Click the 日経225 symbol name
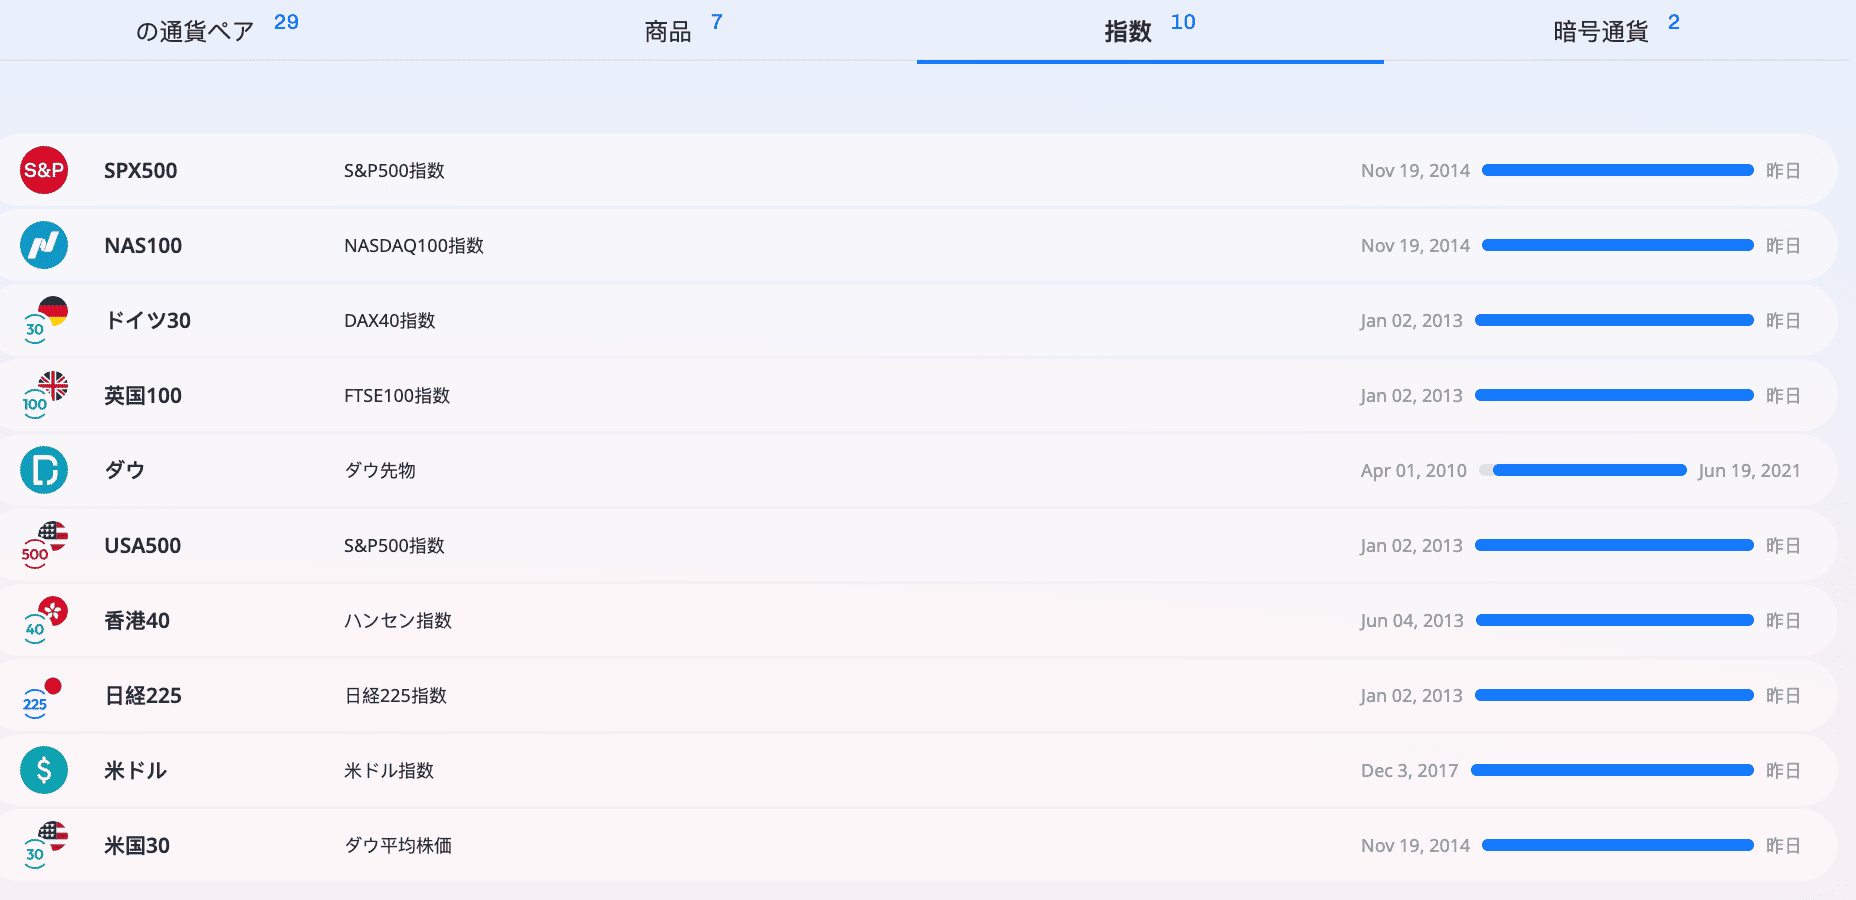 click(143, 696)
